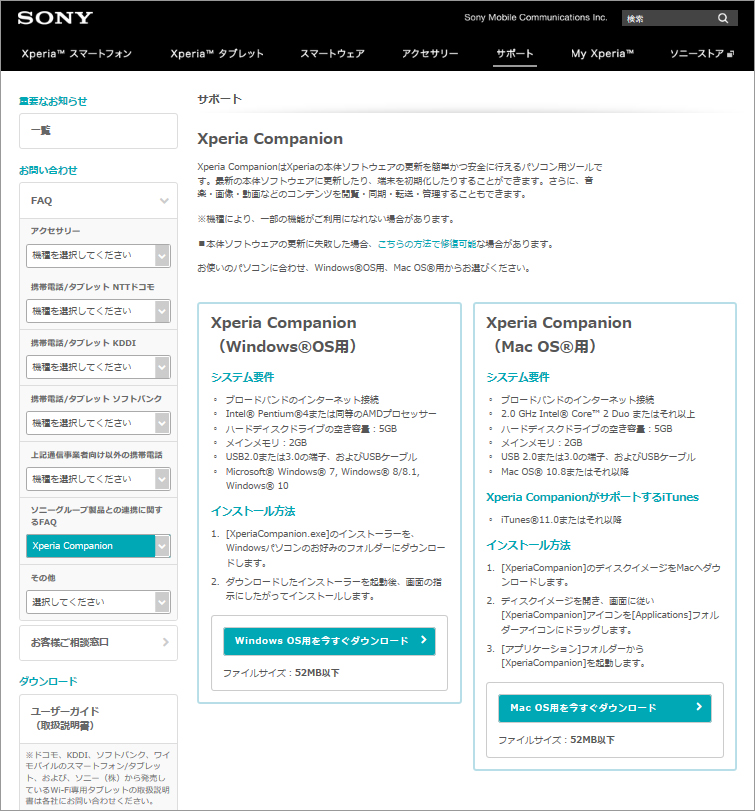Open the スマートウェア navigation item

pyautogui.click(x=332, y=54)
